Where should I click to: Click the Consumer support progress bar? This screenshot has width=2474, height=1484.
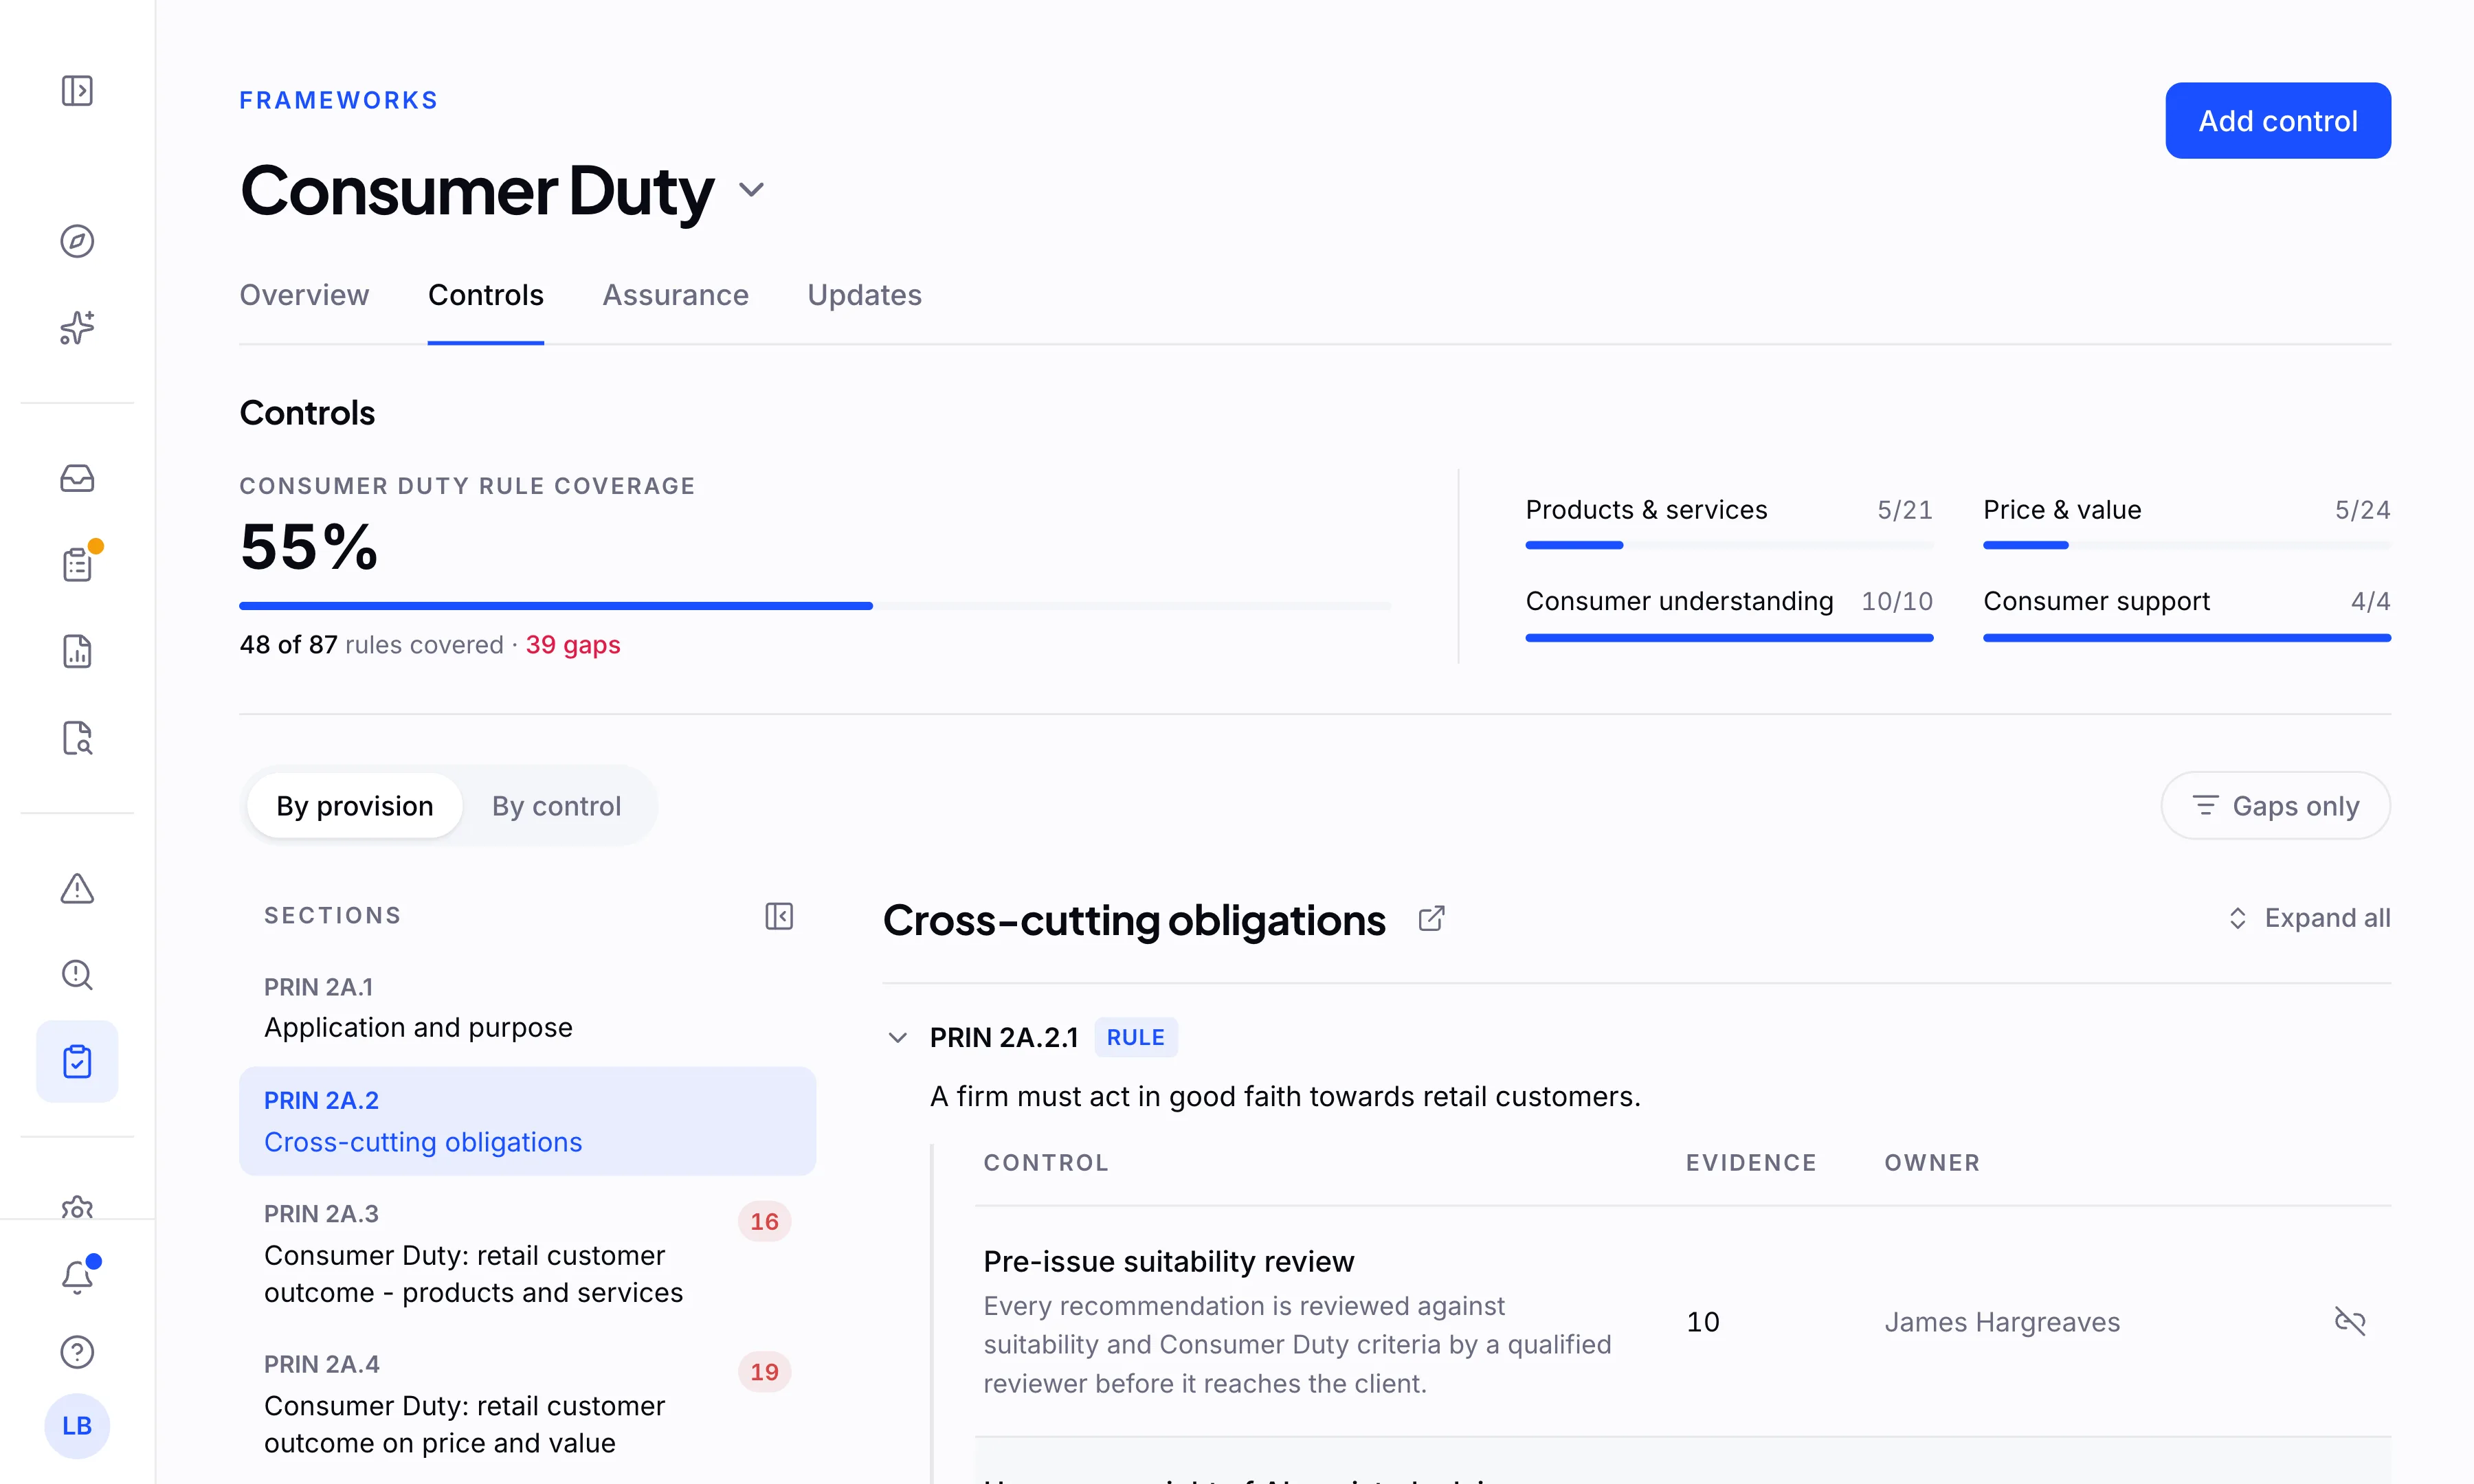2186,637
